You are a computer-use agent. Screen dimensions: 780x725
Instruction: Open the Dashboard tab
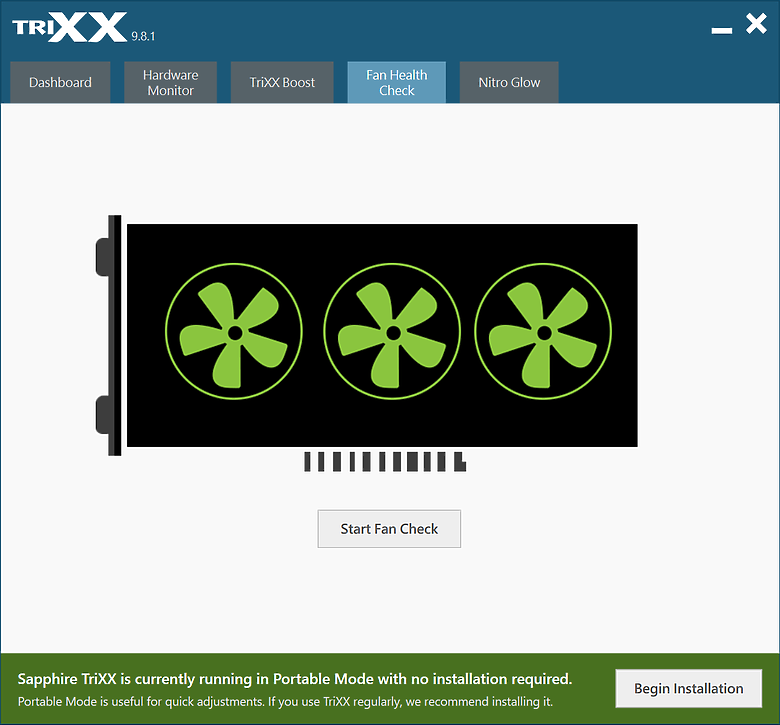click(x=60, y=83)
